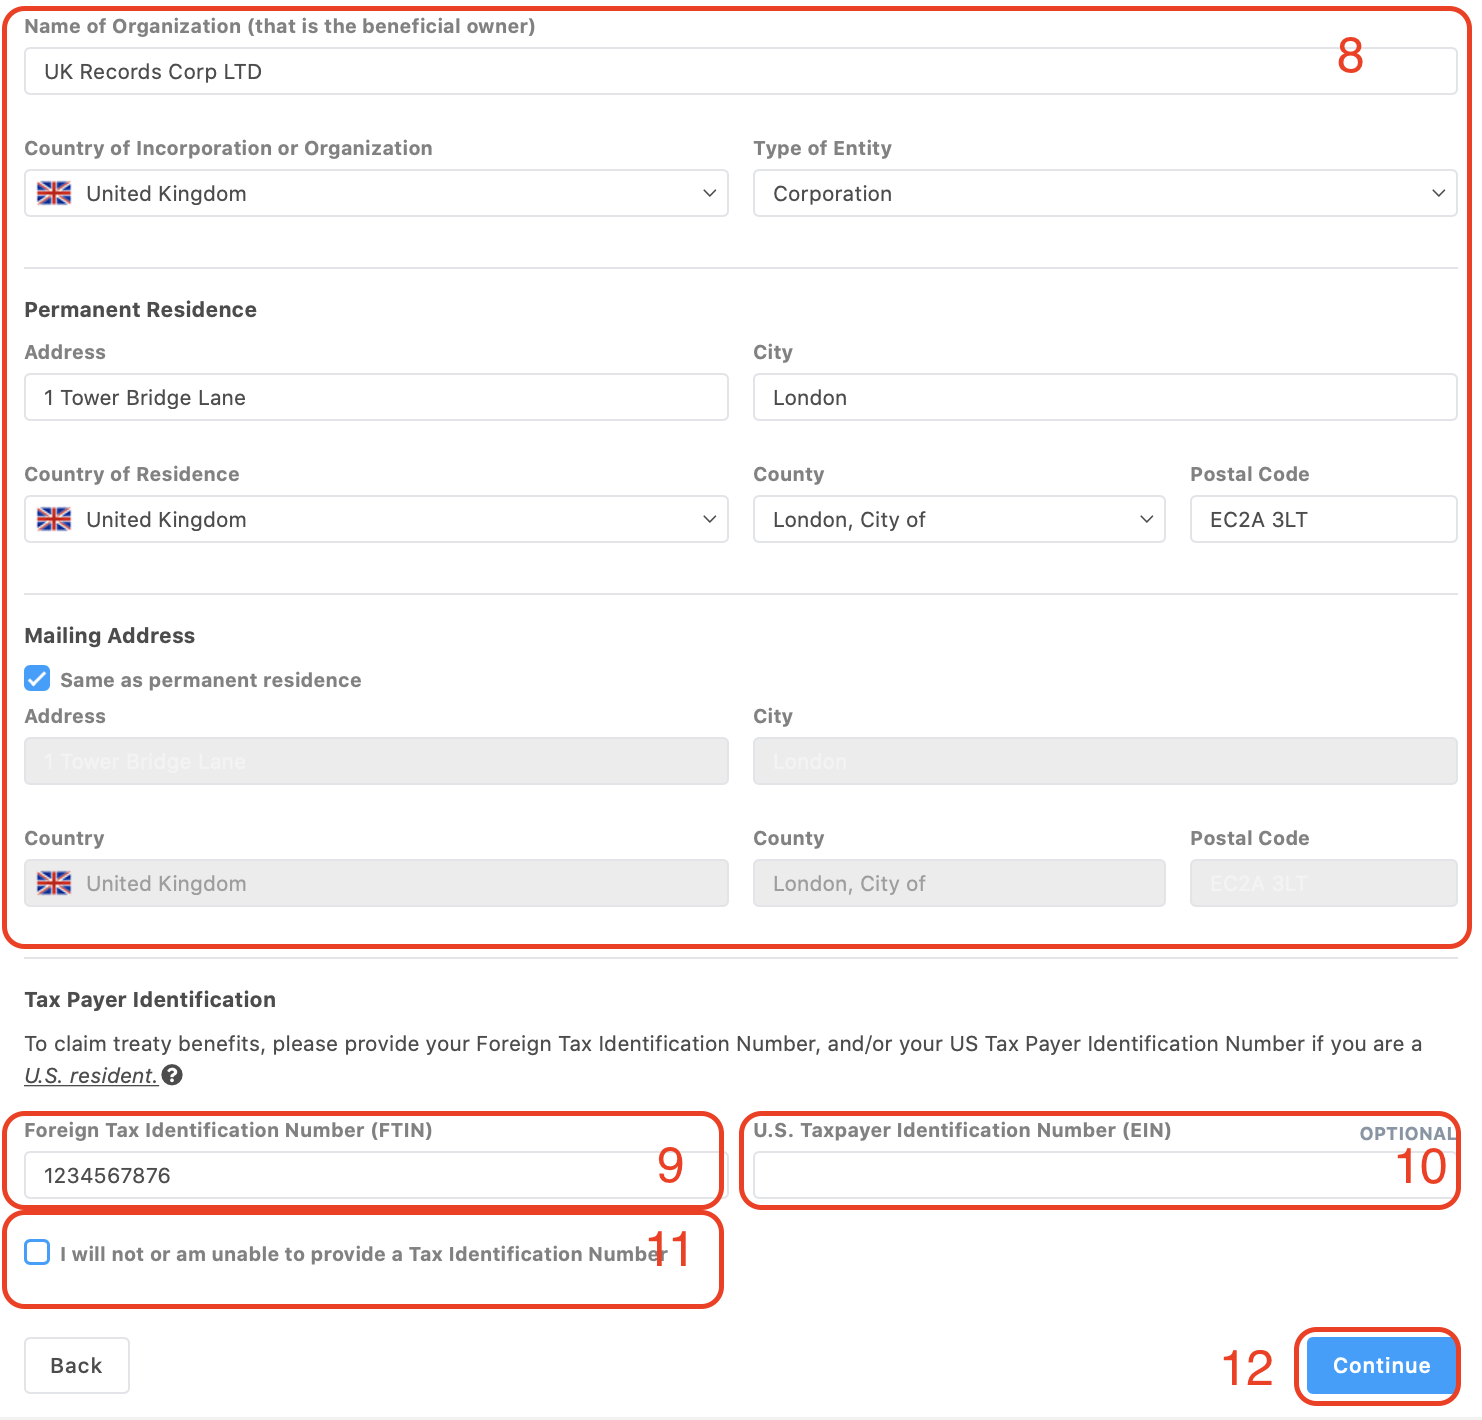The height and width of the screenshot is (1420, 1482).
Task: Click the help question mark icon
Action: (x=172, y=1075)
